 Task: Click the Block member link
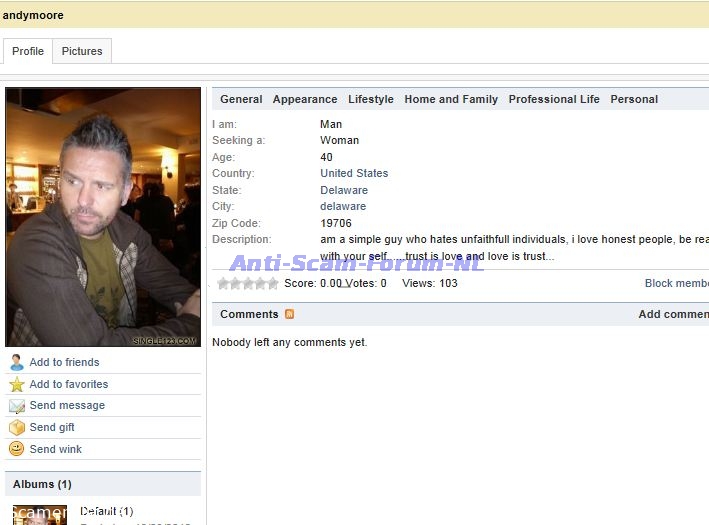click(677, 283)
